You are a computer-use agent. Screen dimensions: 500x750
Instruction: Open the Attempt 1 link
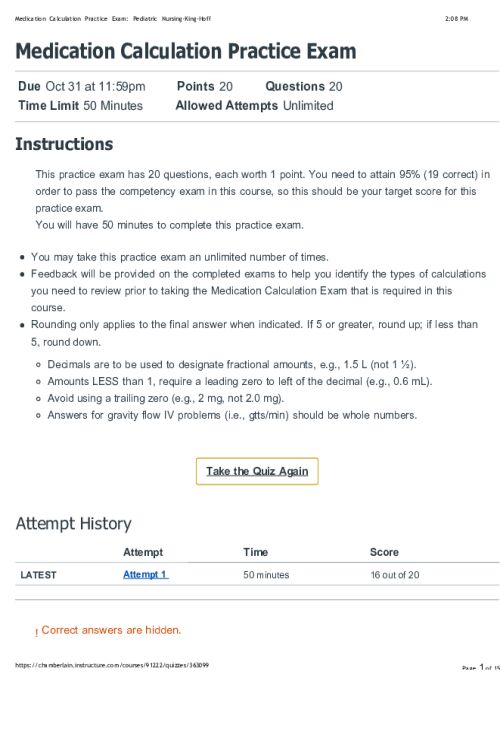[145, 574]
